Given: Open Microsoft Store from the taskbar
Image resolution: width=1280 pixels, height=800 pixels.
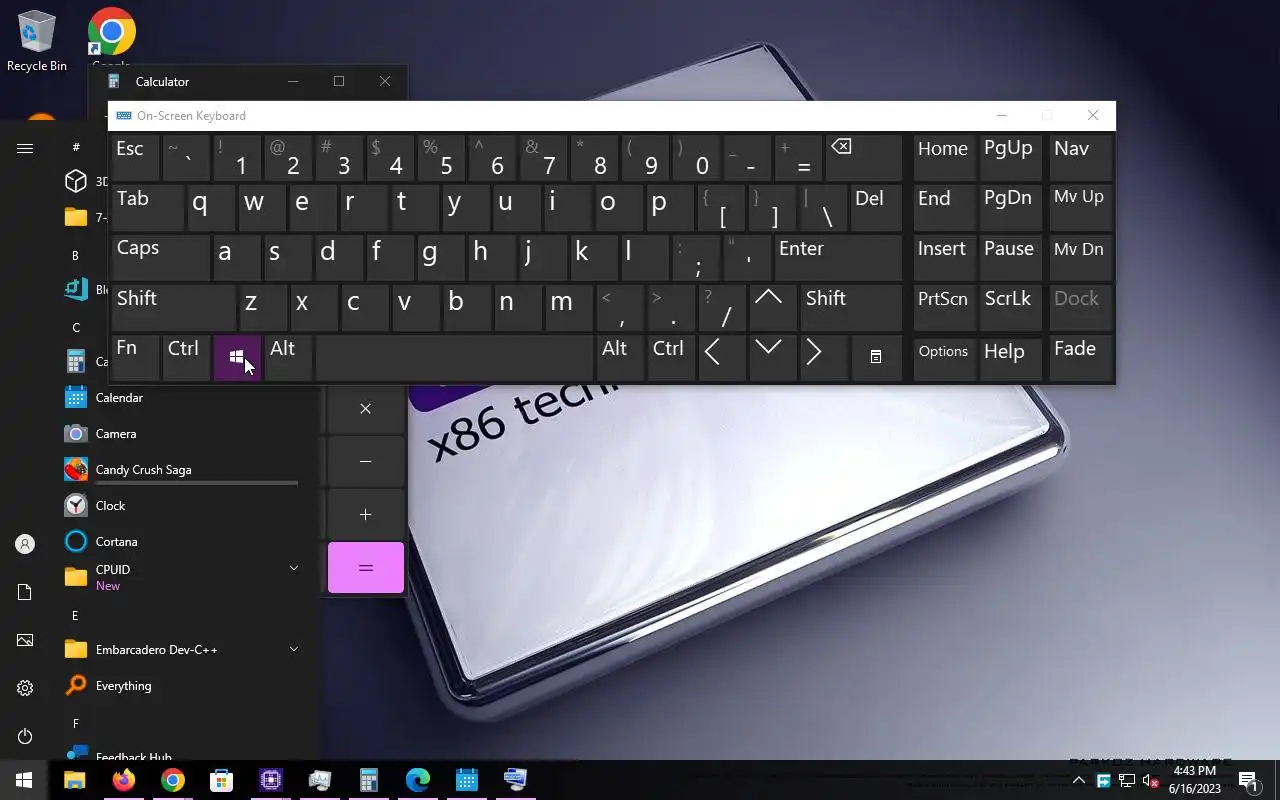Looking at the screenshot, I should click(x=221, y=780).
